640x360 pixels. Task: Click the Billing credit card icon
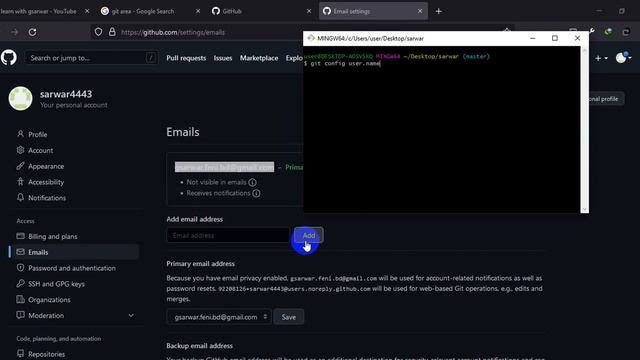[20, 236]
